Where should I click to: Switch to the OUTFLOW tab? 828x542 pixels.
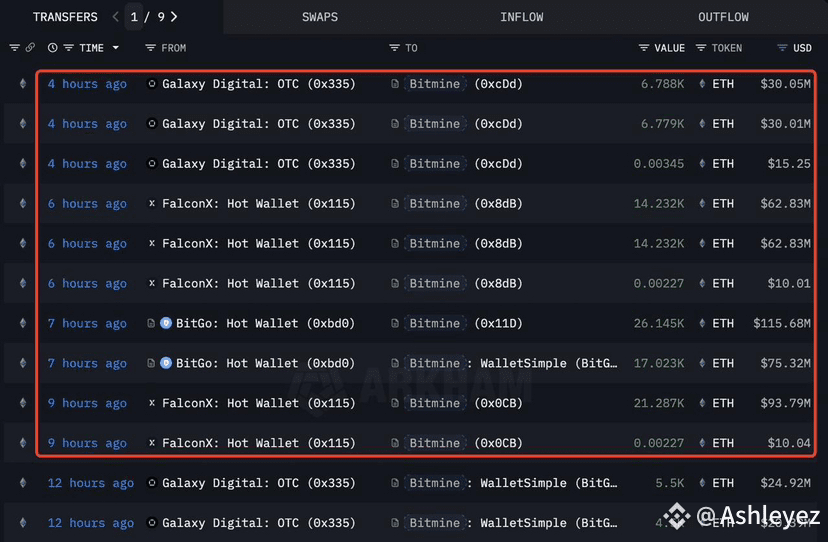(x=723, y=17)
